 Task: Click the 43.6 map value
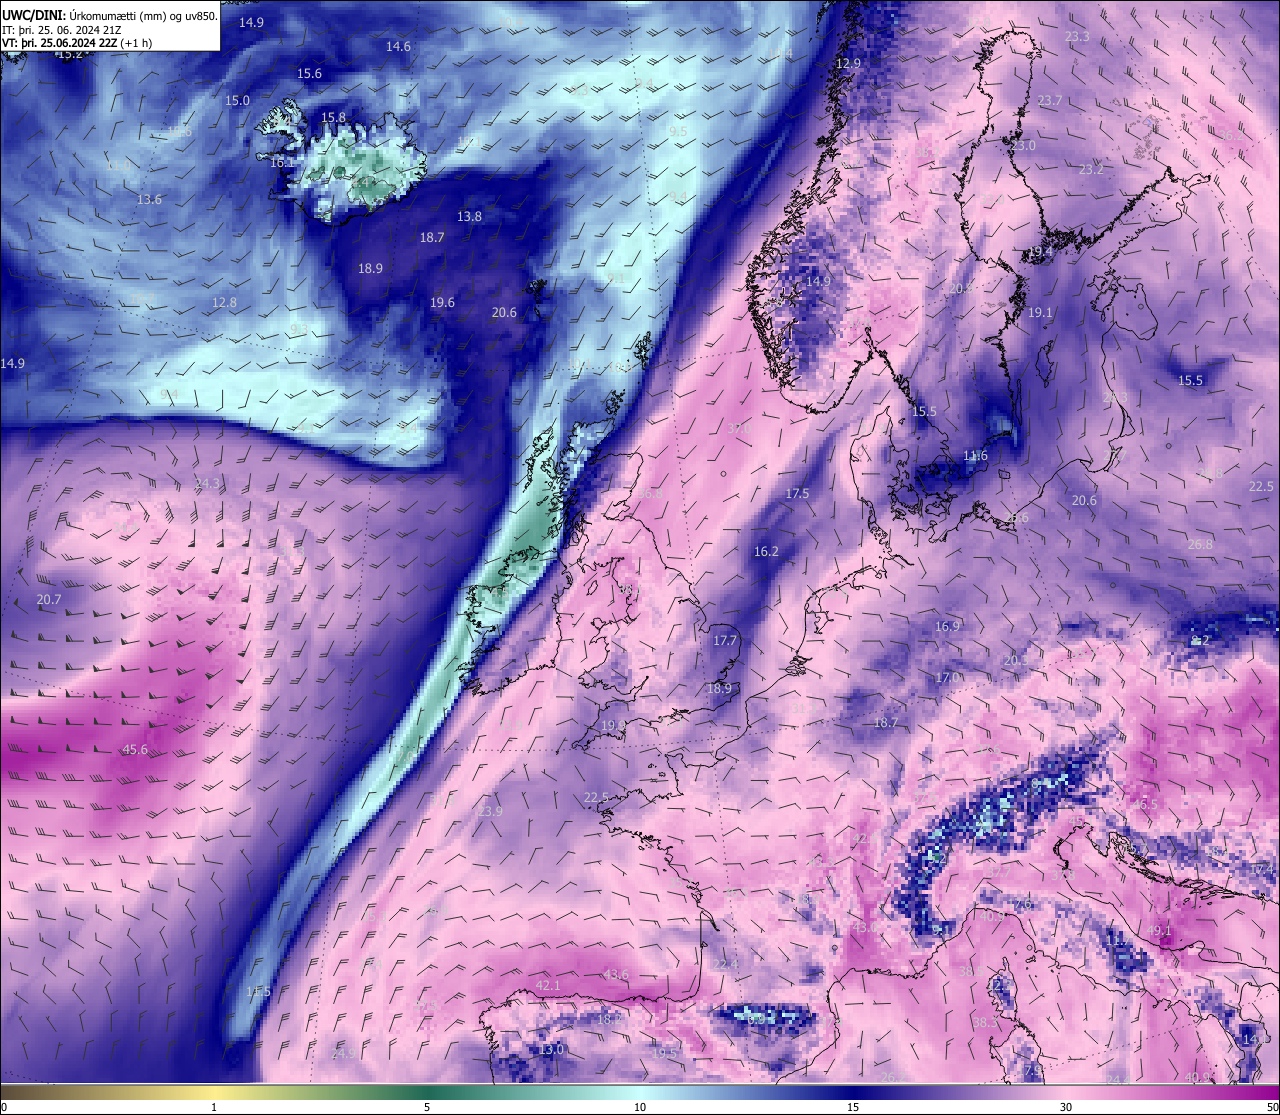pos(616,974)
